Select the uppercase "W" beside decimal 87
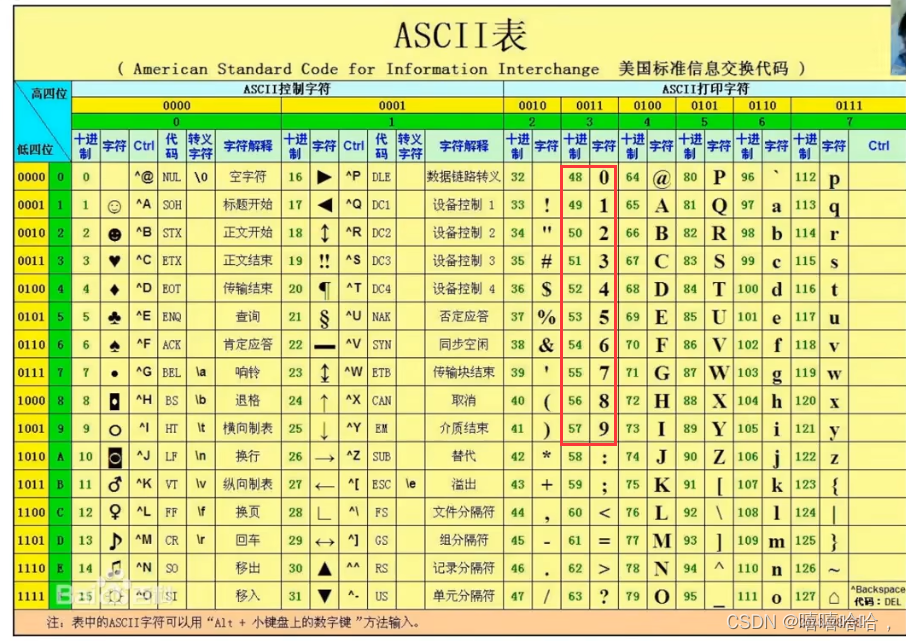906x641 pixels. (719, 373)
